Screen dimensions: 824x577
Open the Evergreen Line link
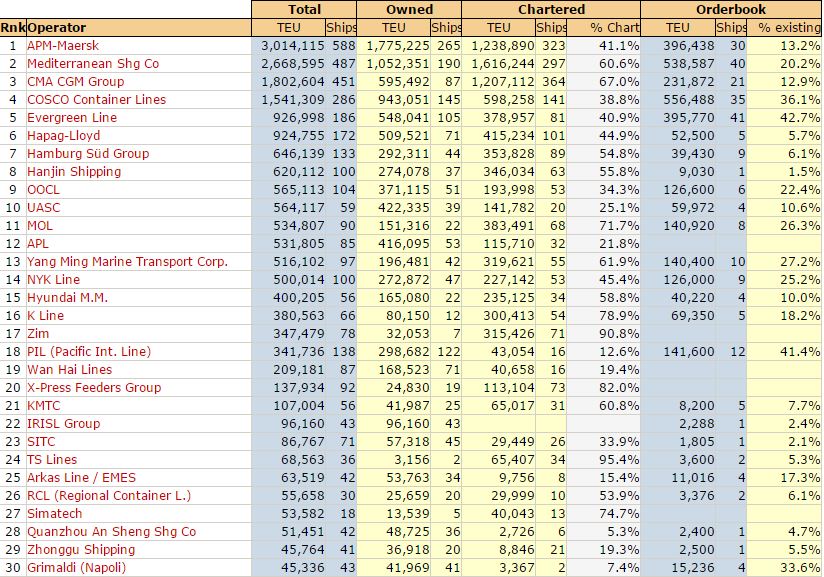click(72, 118)
